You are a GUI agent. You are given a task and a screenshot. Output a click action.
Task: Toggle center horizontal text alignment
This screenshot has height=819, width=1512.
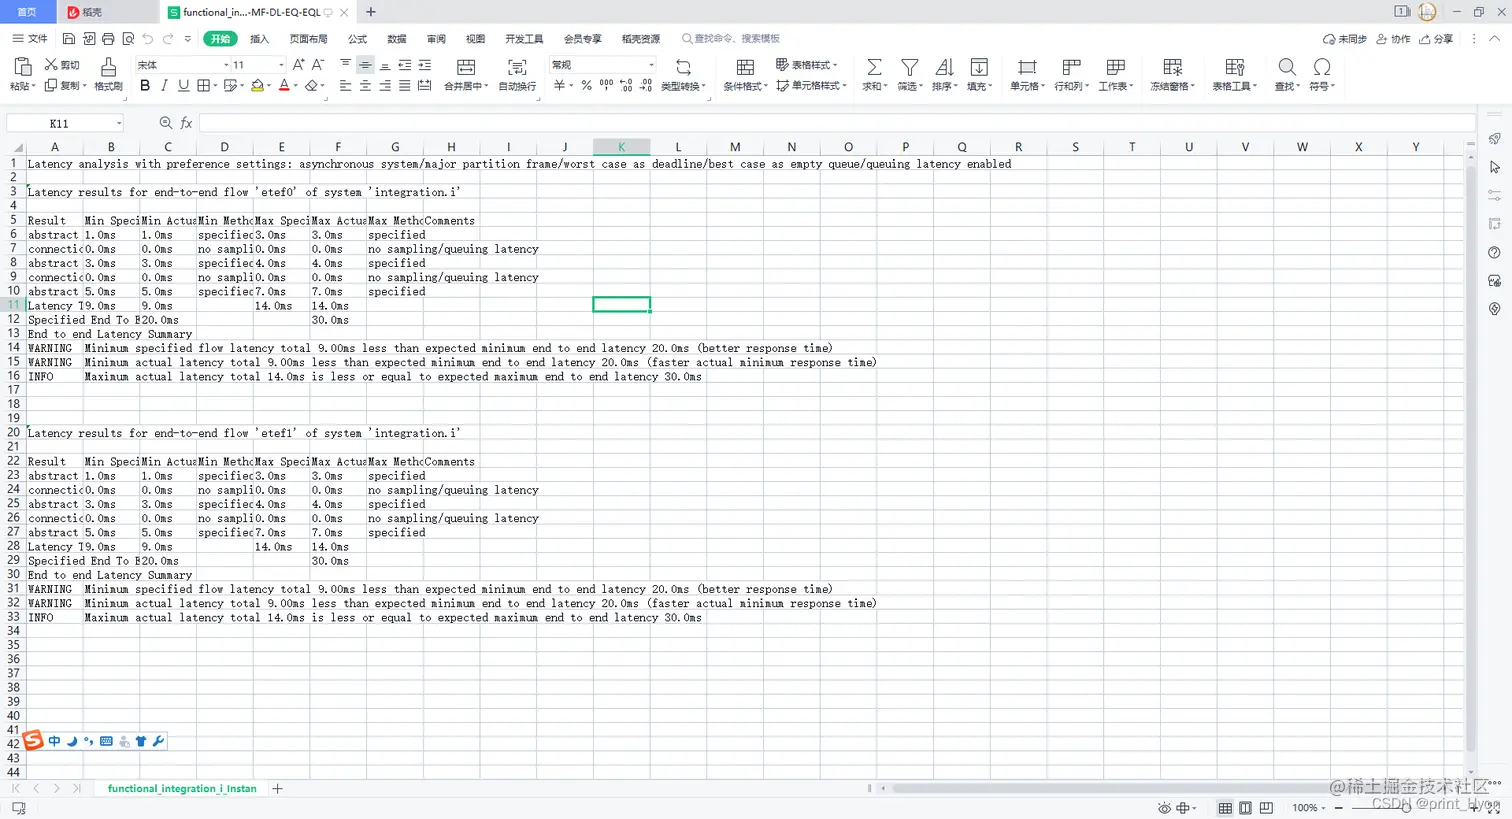coord(365,86)
